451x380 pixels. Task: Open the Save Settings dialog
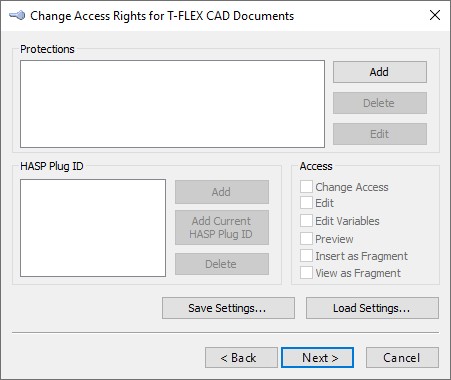[228, 308]
